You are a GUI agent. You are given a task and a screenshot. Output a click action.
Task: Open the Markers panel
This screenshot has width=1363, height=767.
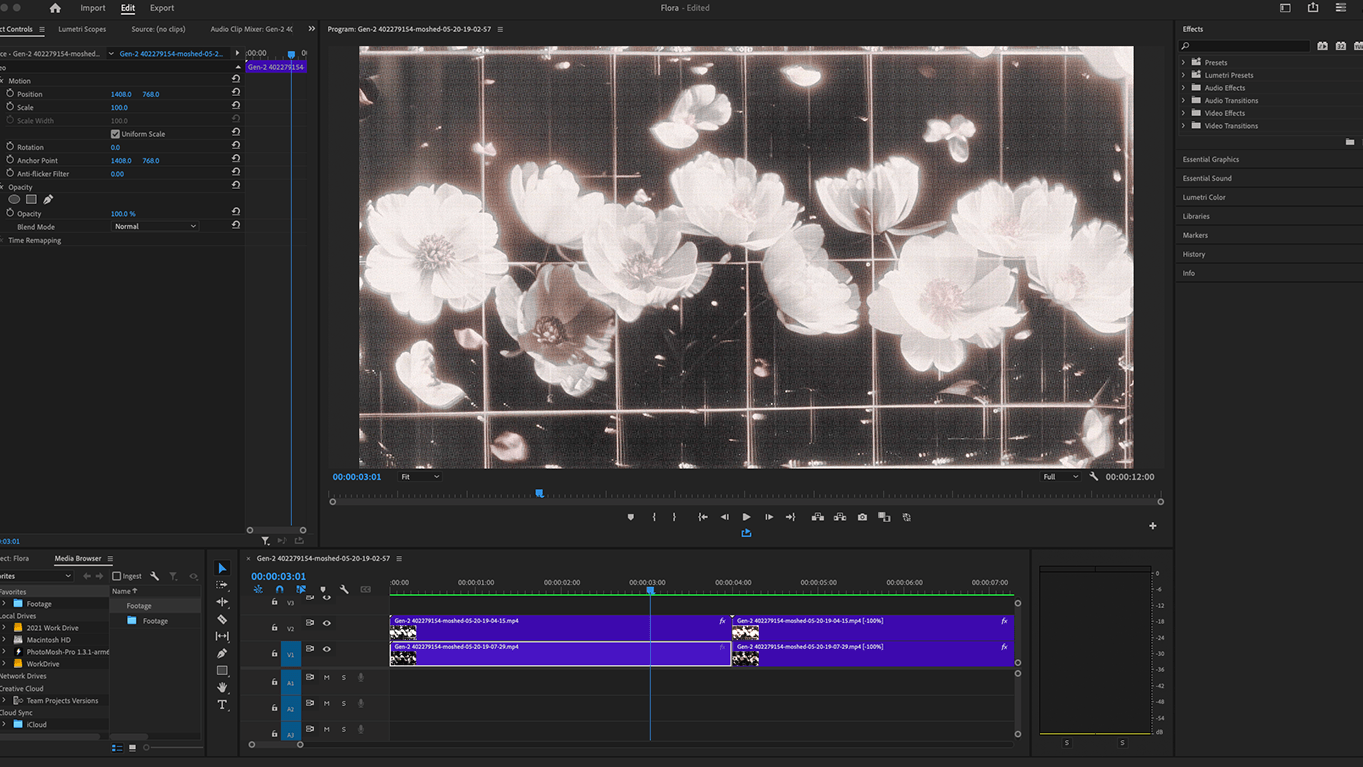(x=1195, y=235)
